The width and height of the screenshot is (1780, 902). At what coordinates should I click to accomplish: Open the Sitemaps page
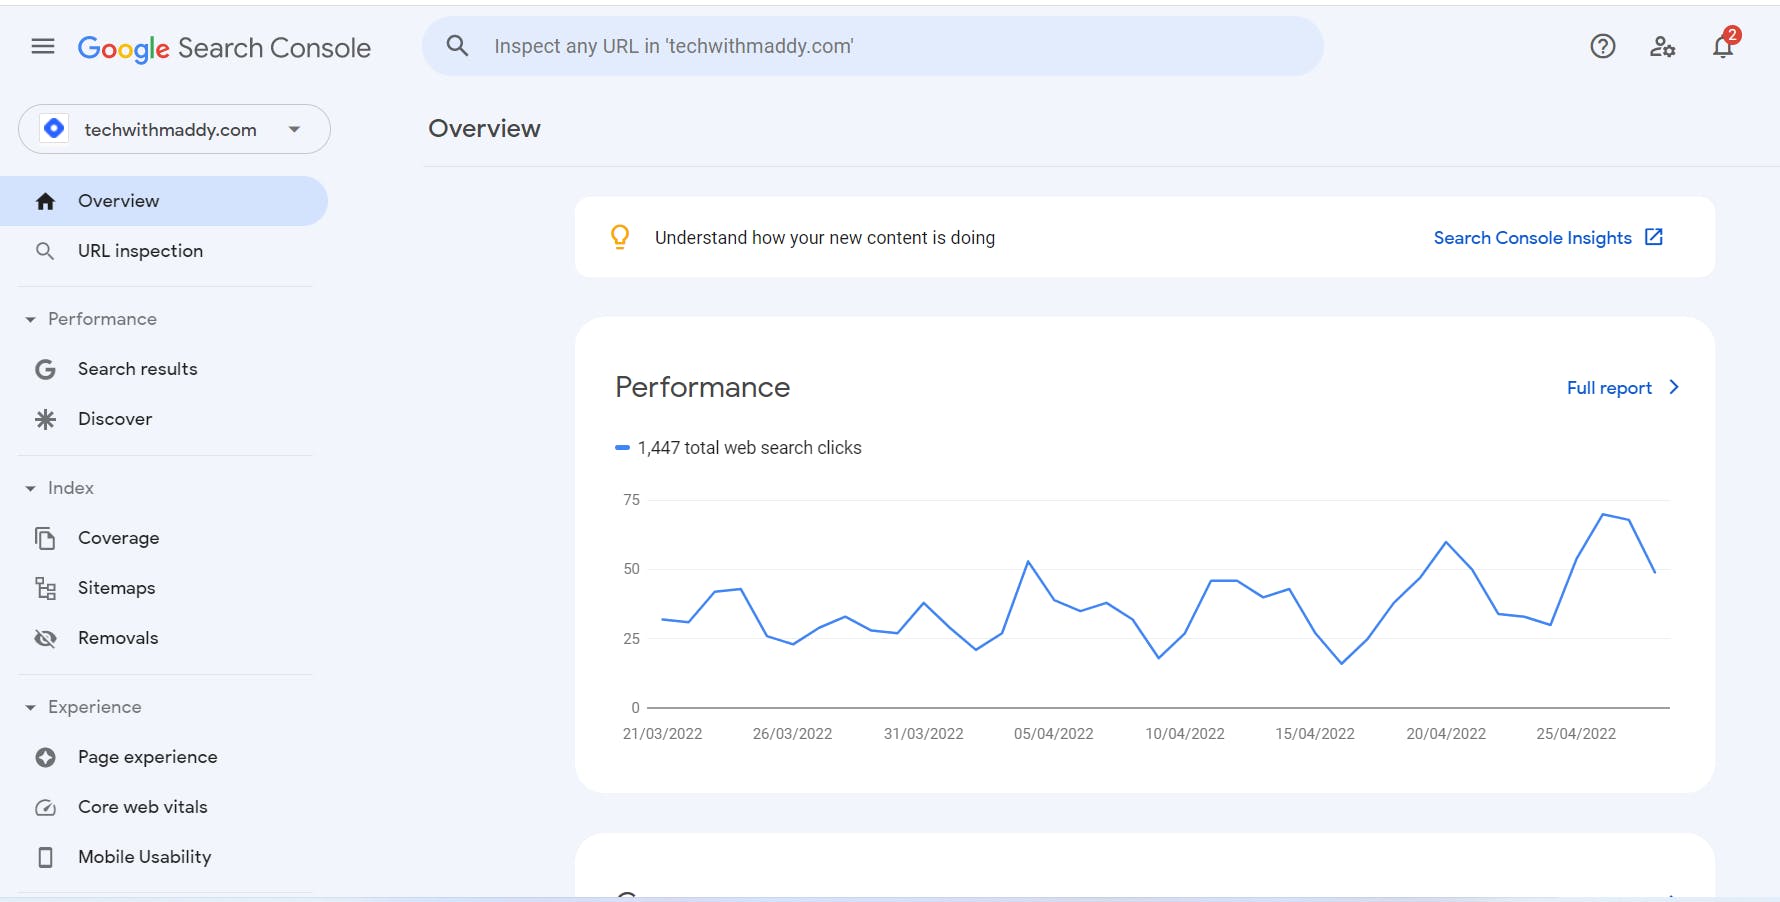tap(164, 588)
